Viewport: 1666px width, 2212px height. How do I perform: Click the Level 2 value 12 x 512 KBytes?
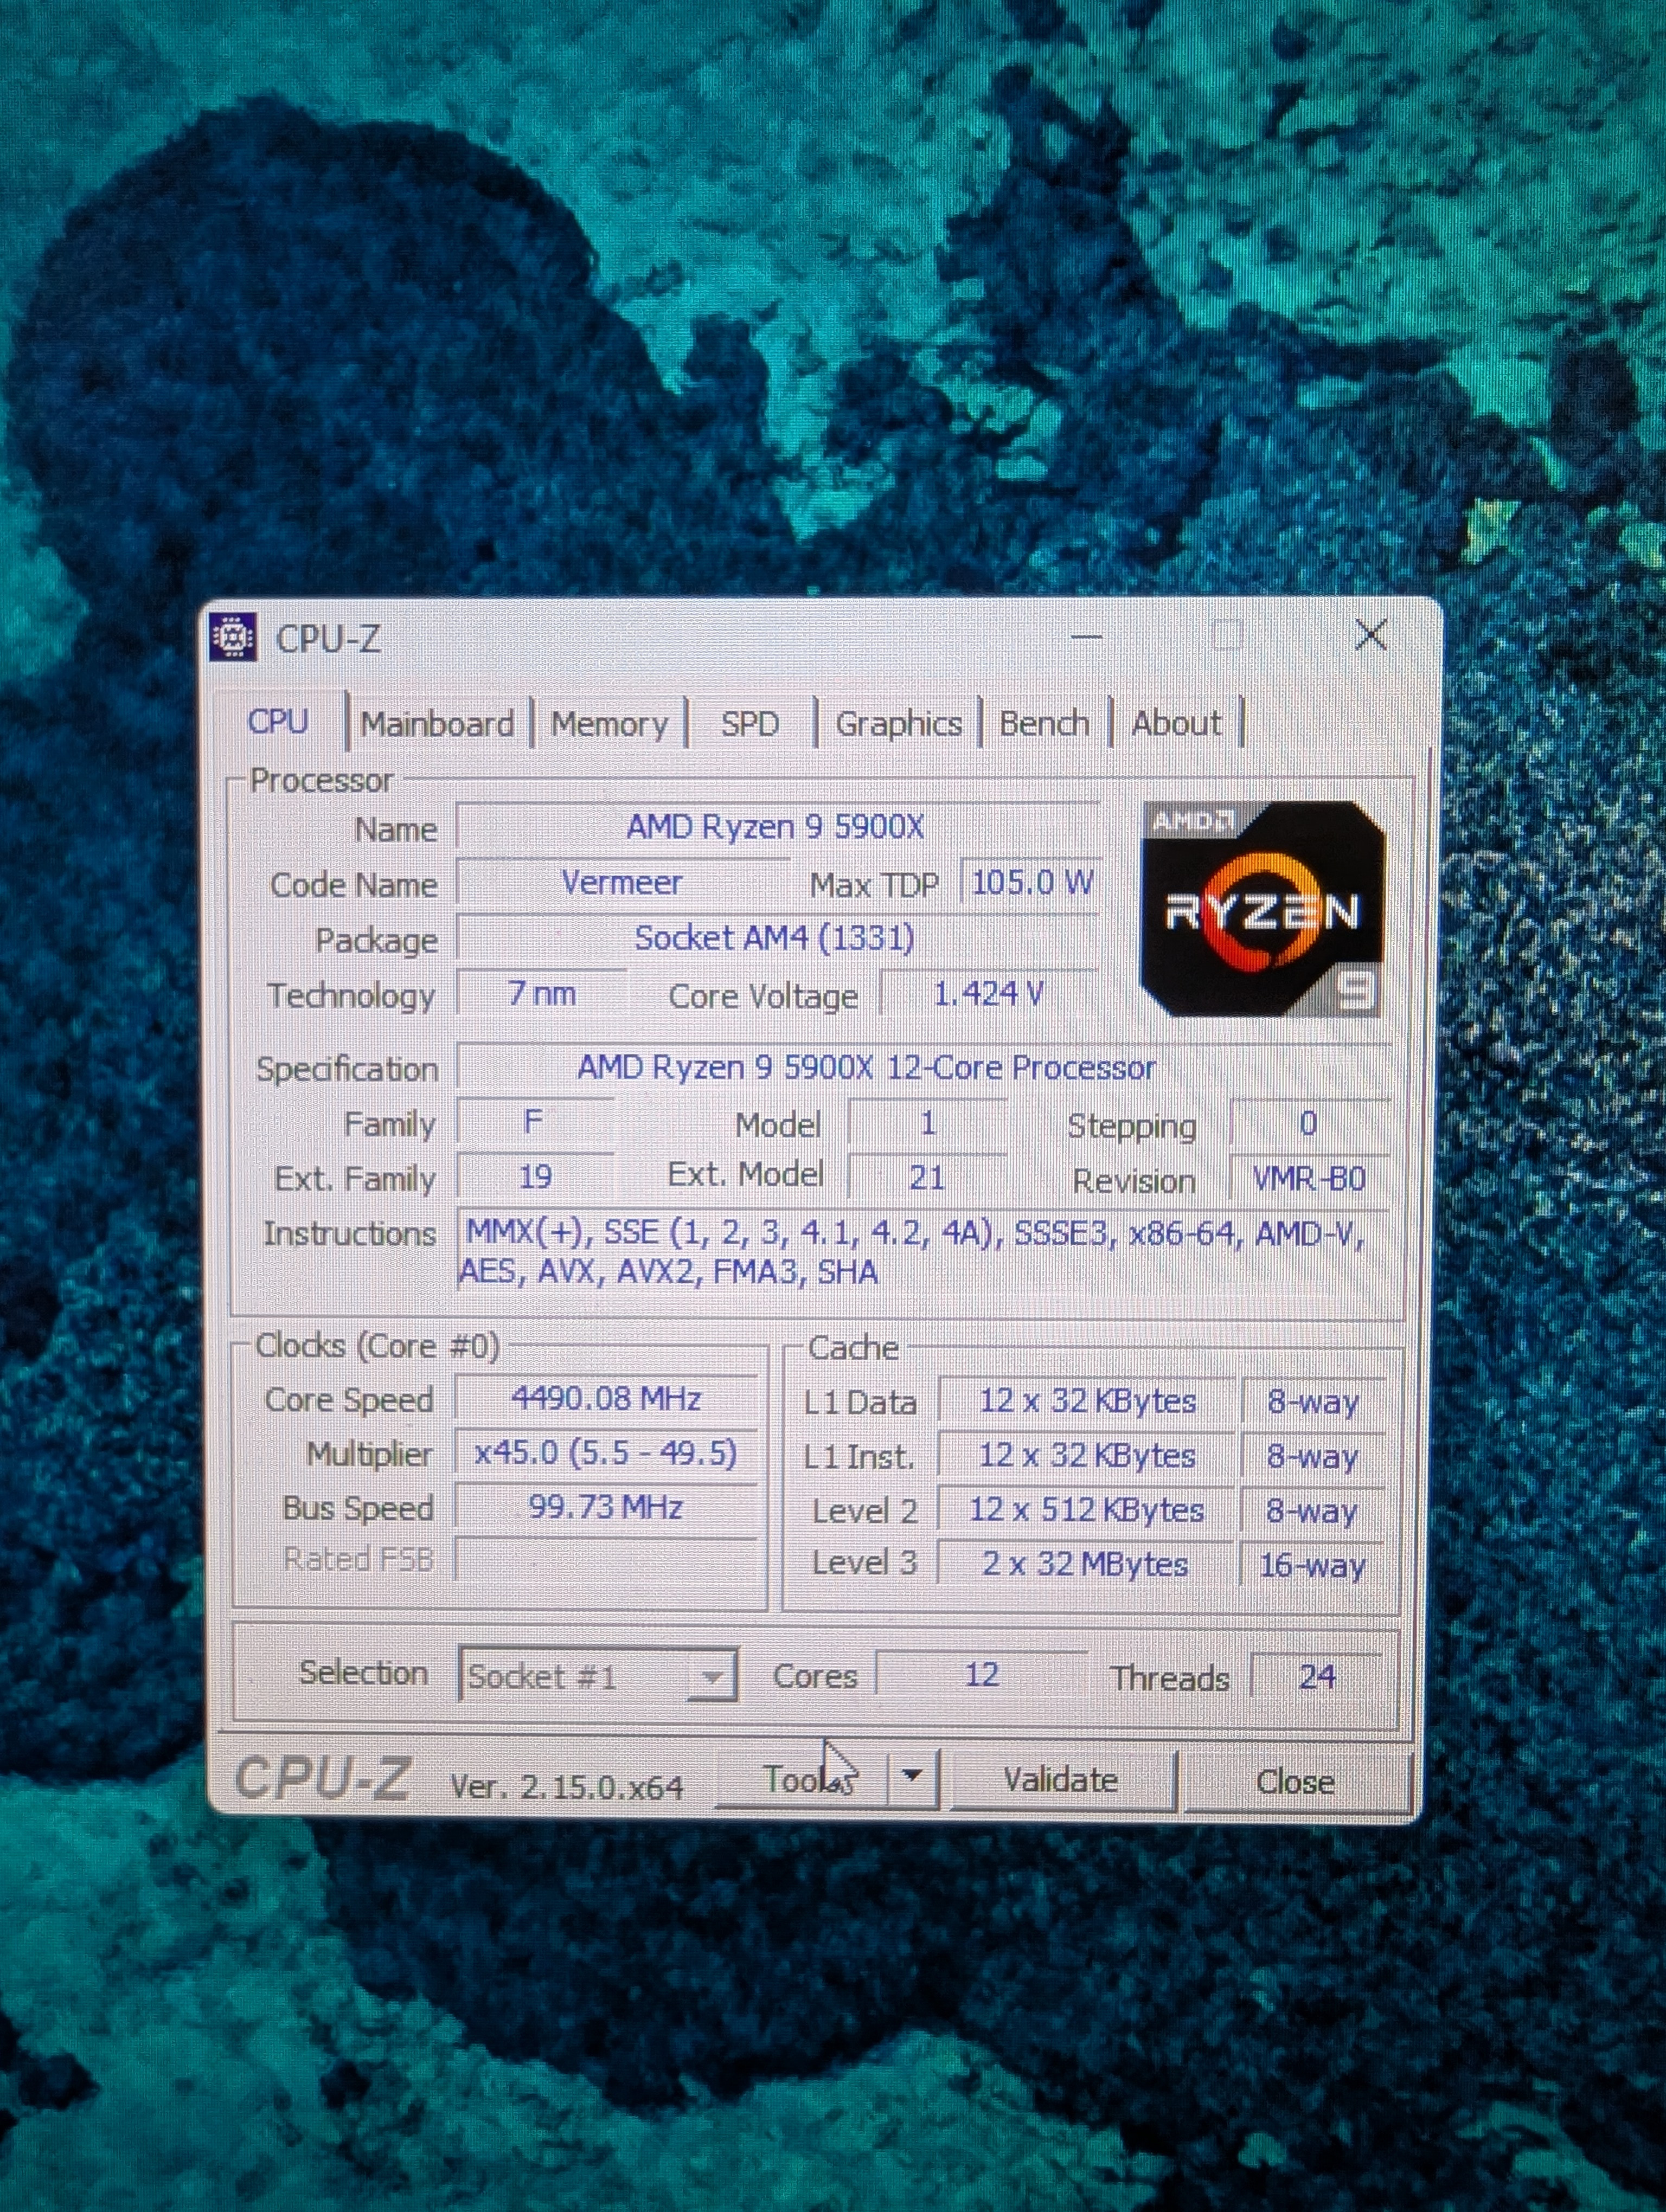point(1087,1509)
